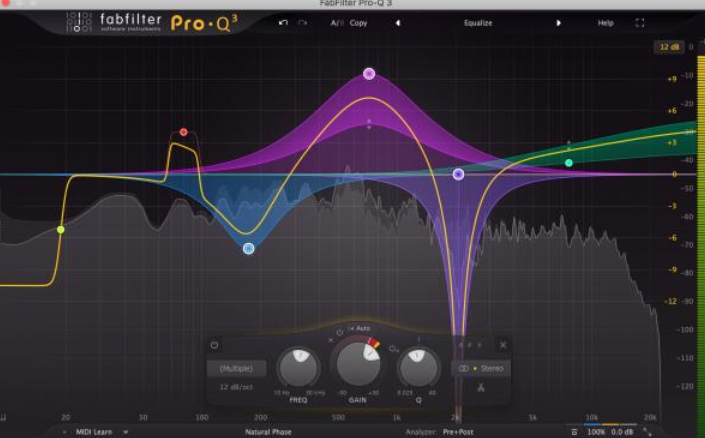This screenshot has height=438, width=705.
Task: Open the 12 dB/oct slope dropdown
Action: 236,387
